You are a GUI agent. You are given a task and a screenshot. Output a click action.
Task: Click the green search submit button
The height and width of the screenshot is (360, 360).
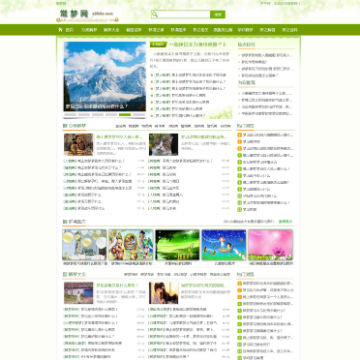218,14
